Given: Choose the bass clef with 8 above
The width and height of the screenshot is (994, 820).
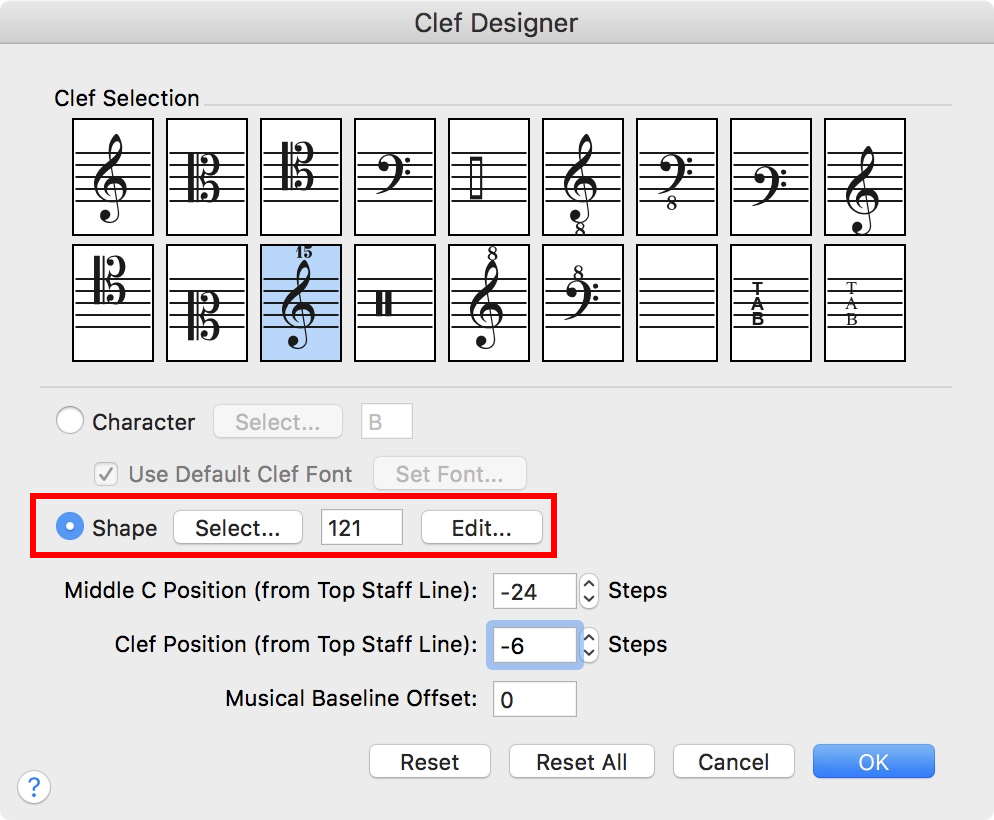Looking at the screenshot, I should pos(582,303).
